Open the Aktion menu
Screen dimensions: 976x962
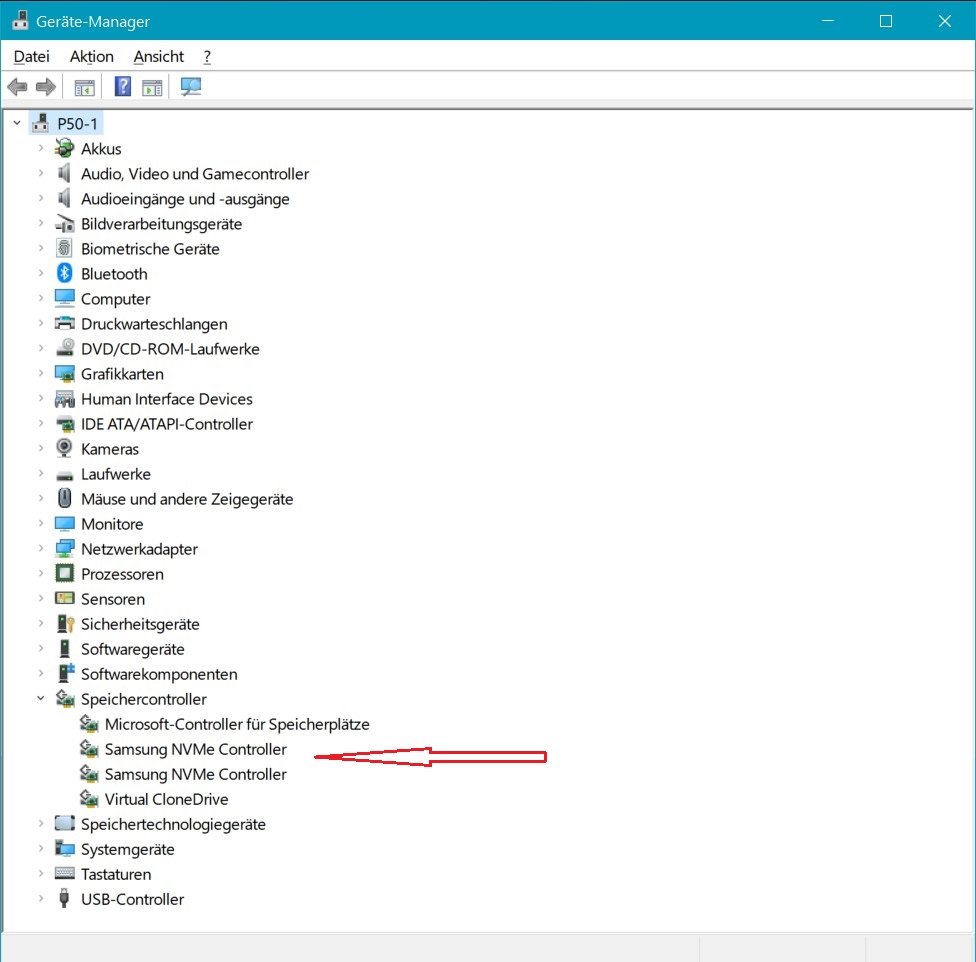coord(92,57)
